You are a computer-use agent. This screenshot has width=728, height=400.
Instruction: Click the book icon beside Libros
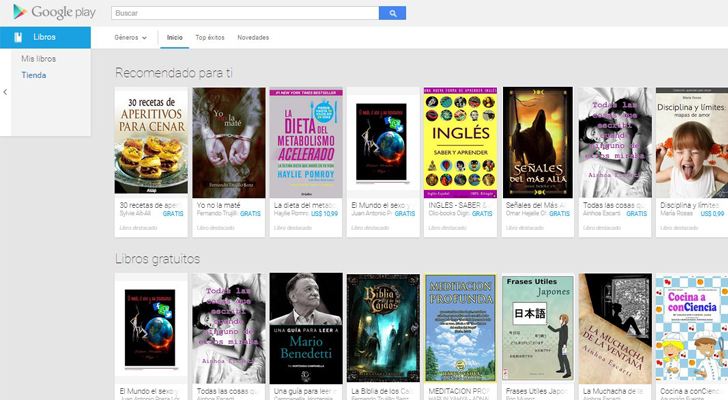tap(18, 37)
